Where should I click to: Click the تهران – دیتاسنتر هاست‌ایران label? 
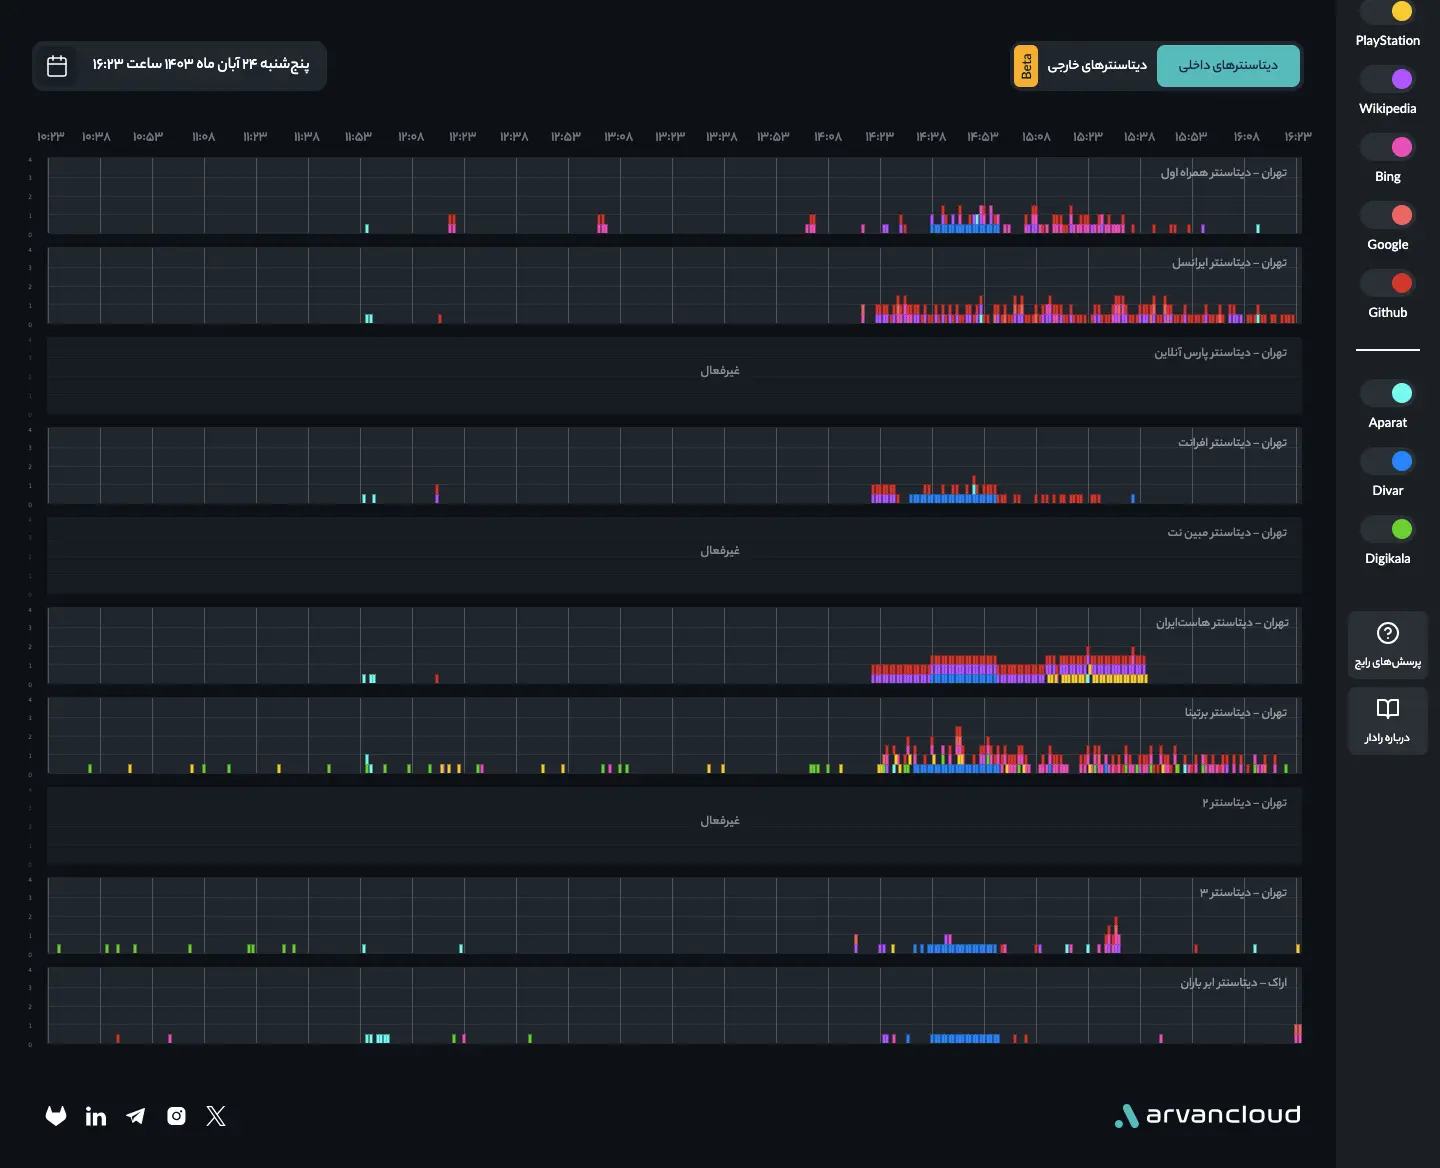click(x=1222, y=623)
